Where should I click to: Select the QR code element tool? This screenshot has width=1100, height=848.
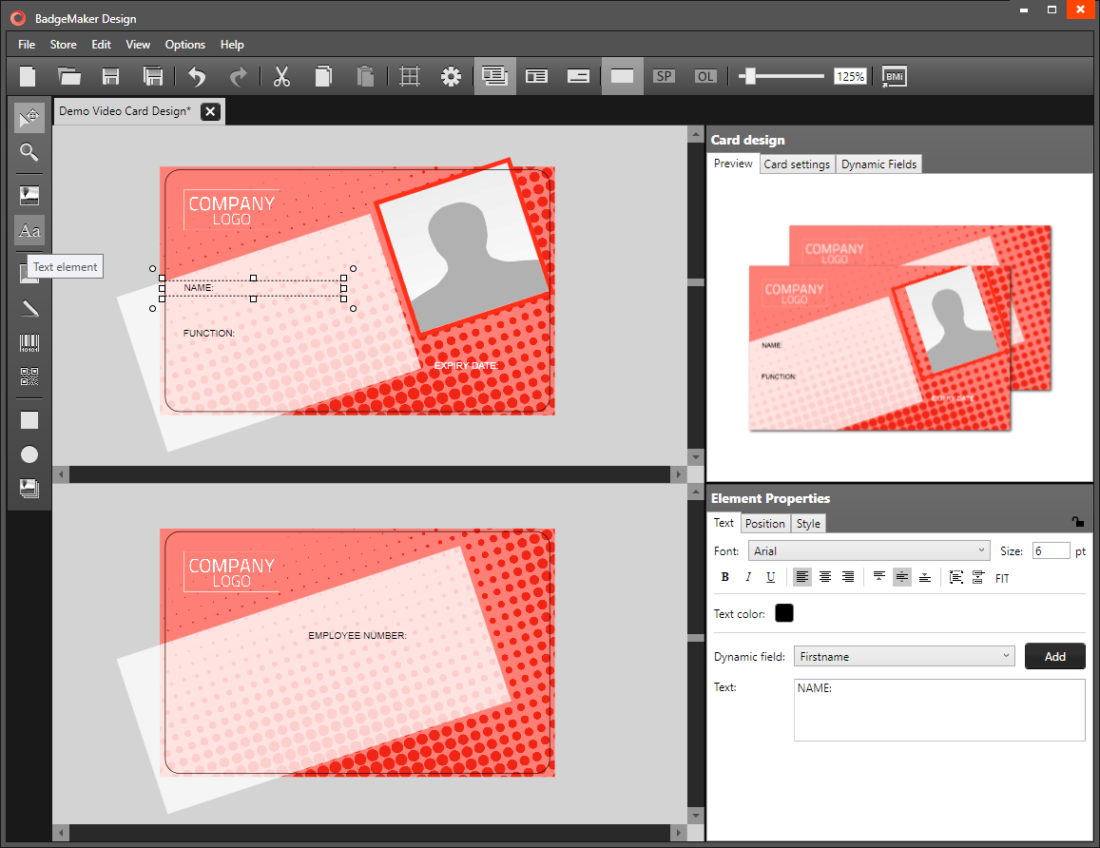[x=29, y=377]
